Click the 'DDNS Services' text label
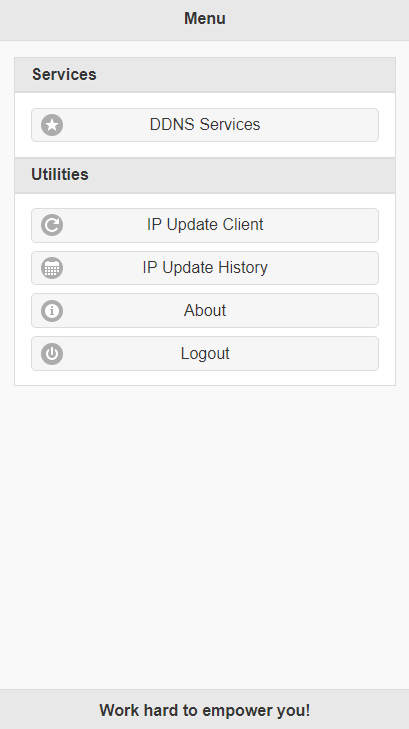The width and height of the screenshot is (409, 729). pyautogui.click(x=205, y=125)
